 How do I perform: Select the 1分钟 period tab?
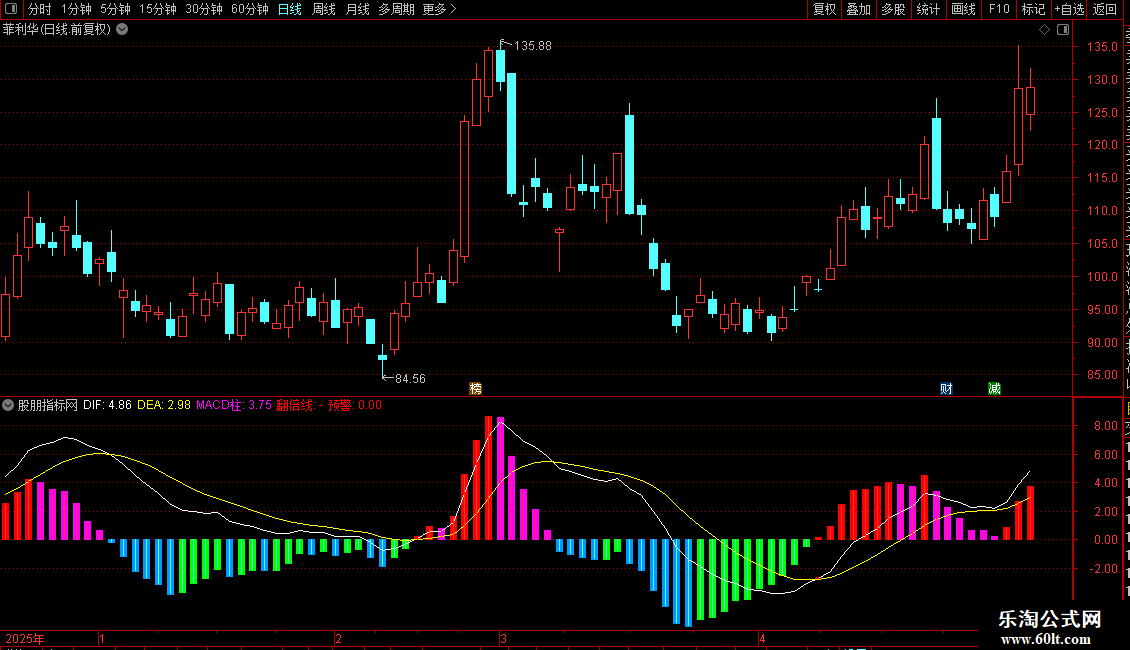tap(76, 9)
